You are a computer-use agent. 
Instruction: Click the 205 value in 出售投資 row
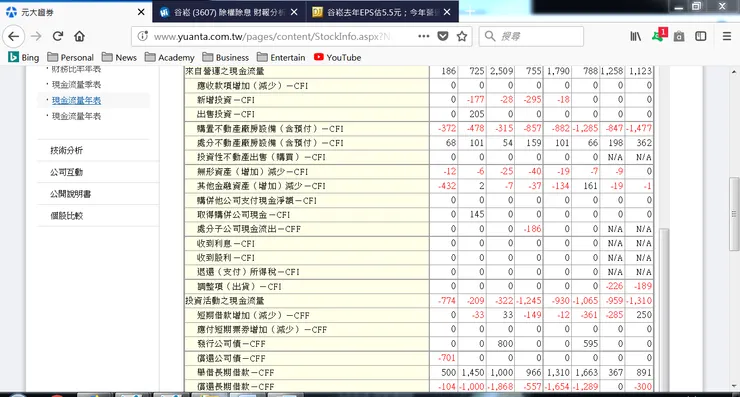click(477, 114)
